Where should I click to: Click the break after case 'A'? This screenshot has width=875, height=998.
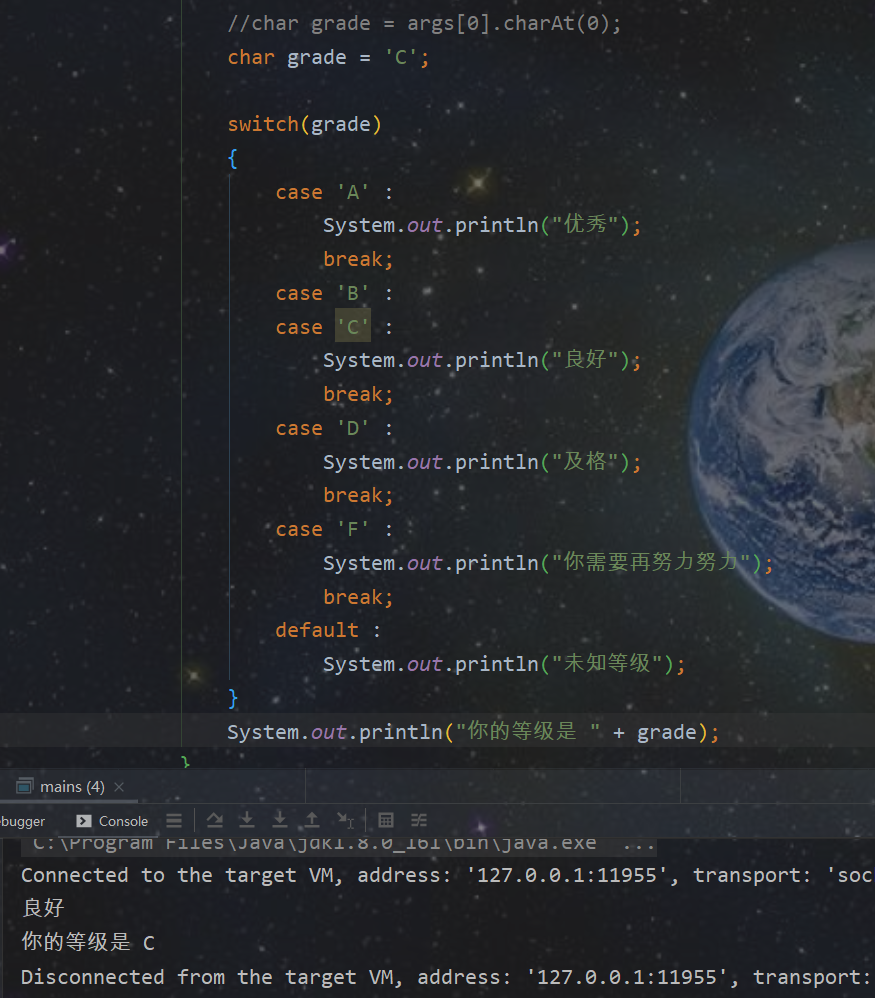(x=358, y=260)
